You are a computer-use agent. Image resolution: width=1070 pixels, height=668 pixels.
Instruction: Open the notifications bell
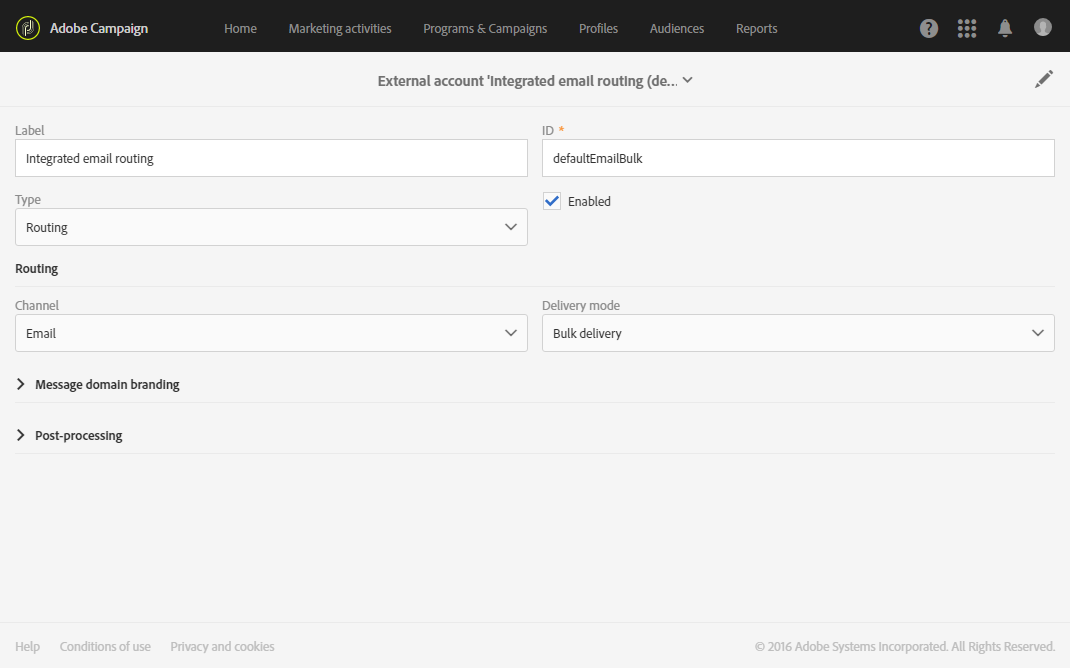(x=1005, y=28)
